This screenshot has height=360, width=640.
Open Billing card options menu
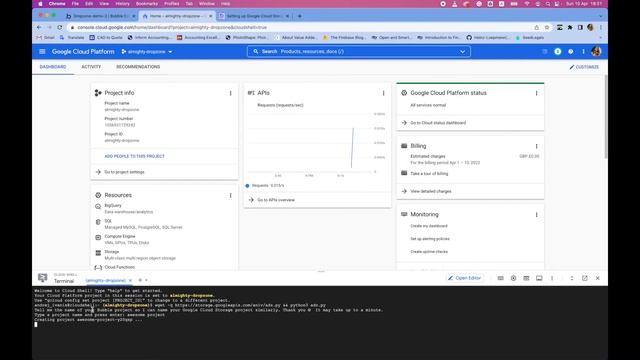click(x=536, y=146)
